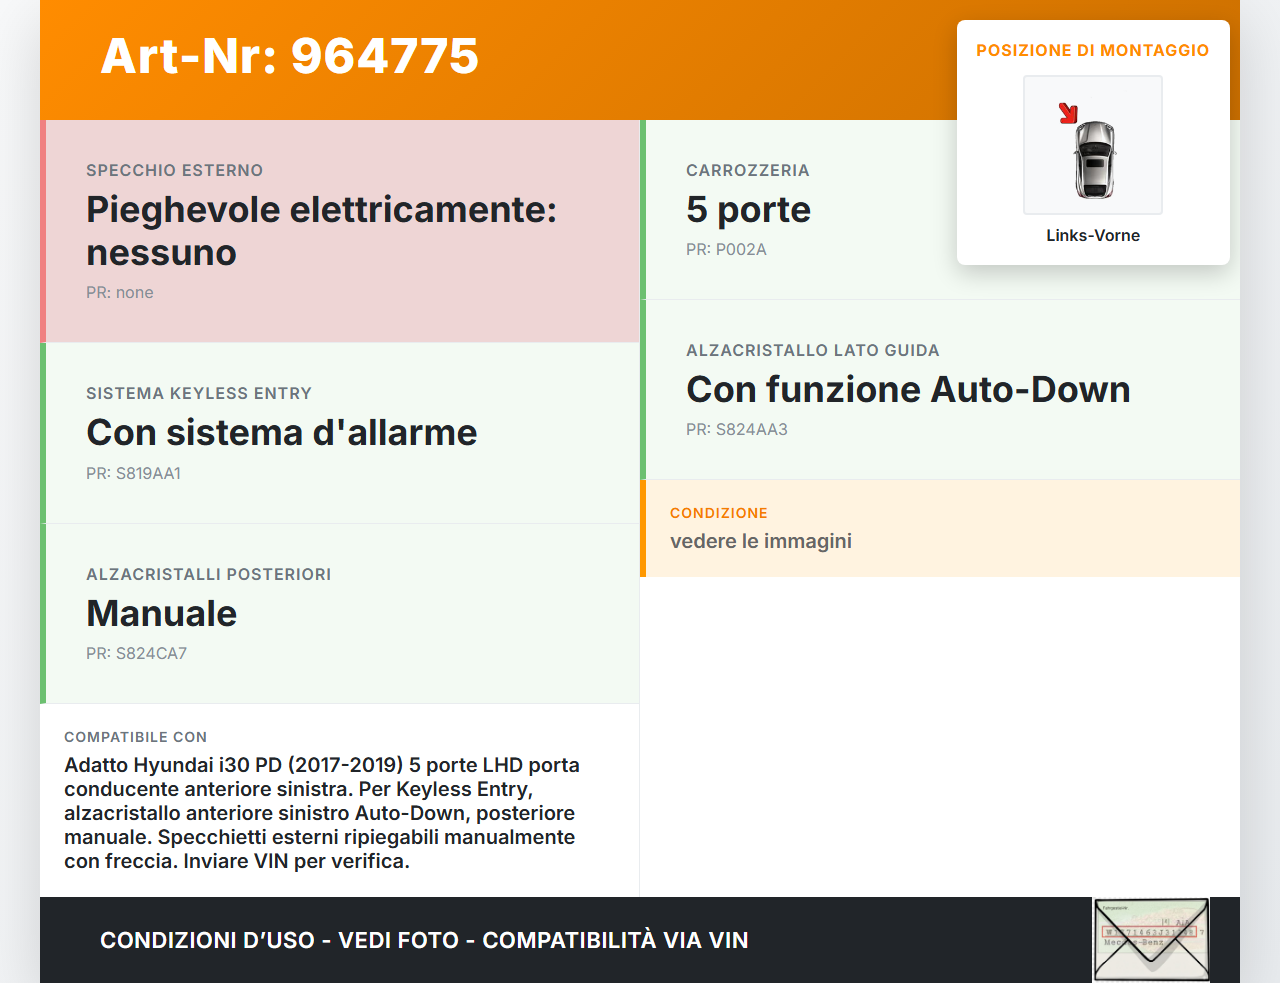Open the VIN envelope thumbnail in footer
This screenshot has height=983, width=1280.
click(x=1151, y=939)
